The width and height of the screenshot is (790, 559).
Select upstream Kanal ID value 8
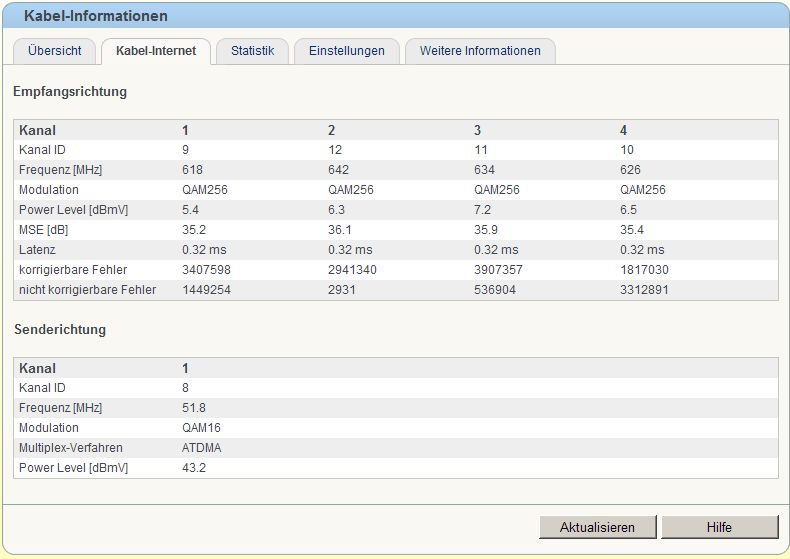click(x=185, y=388)
